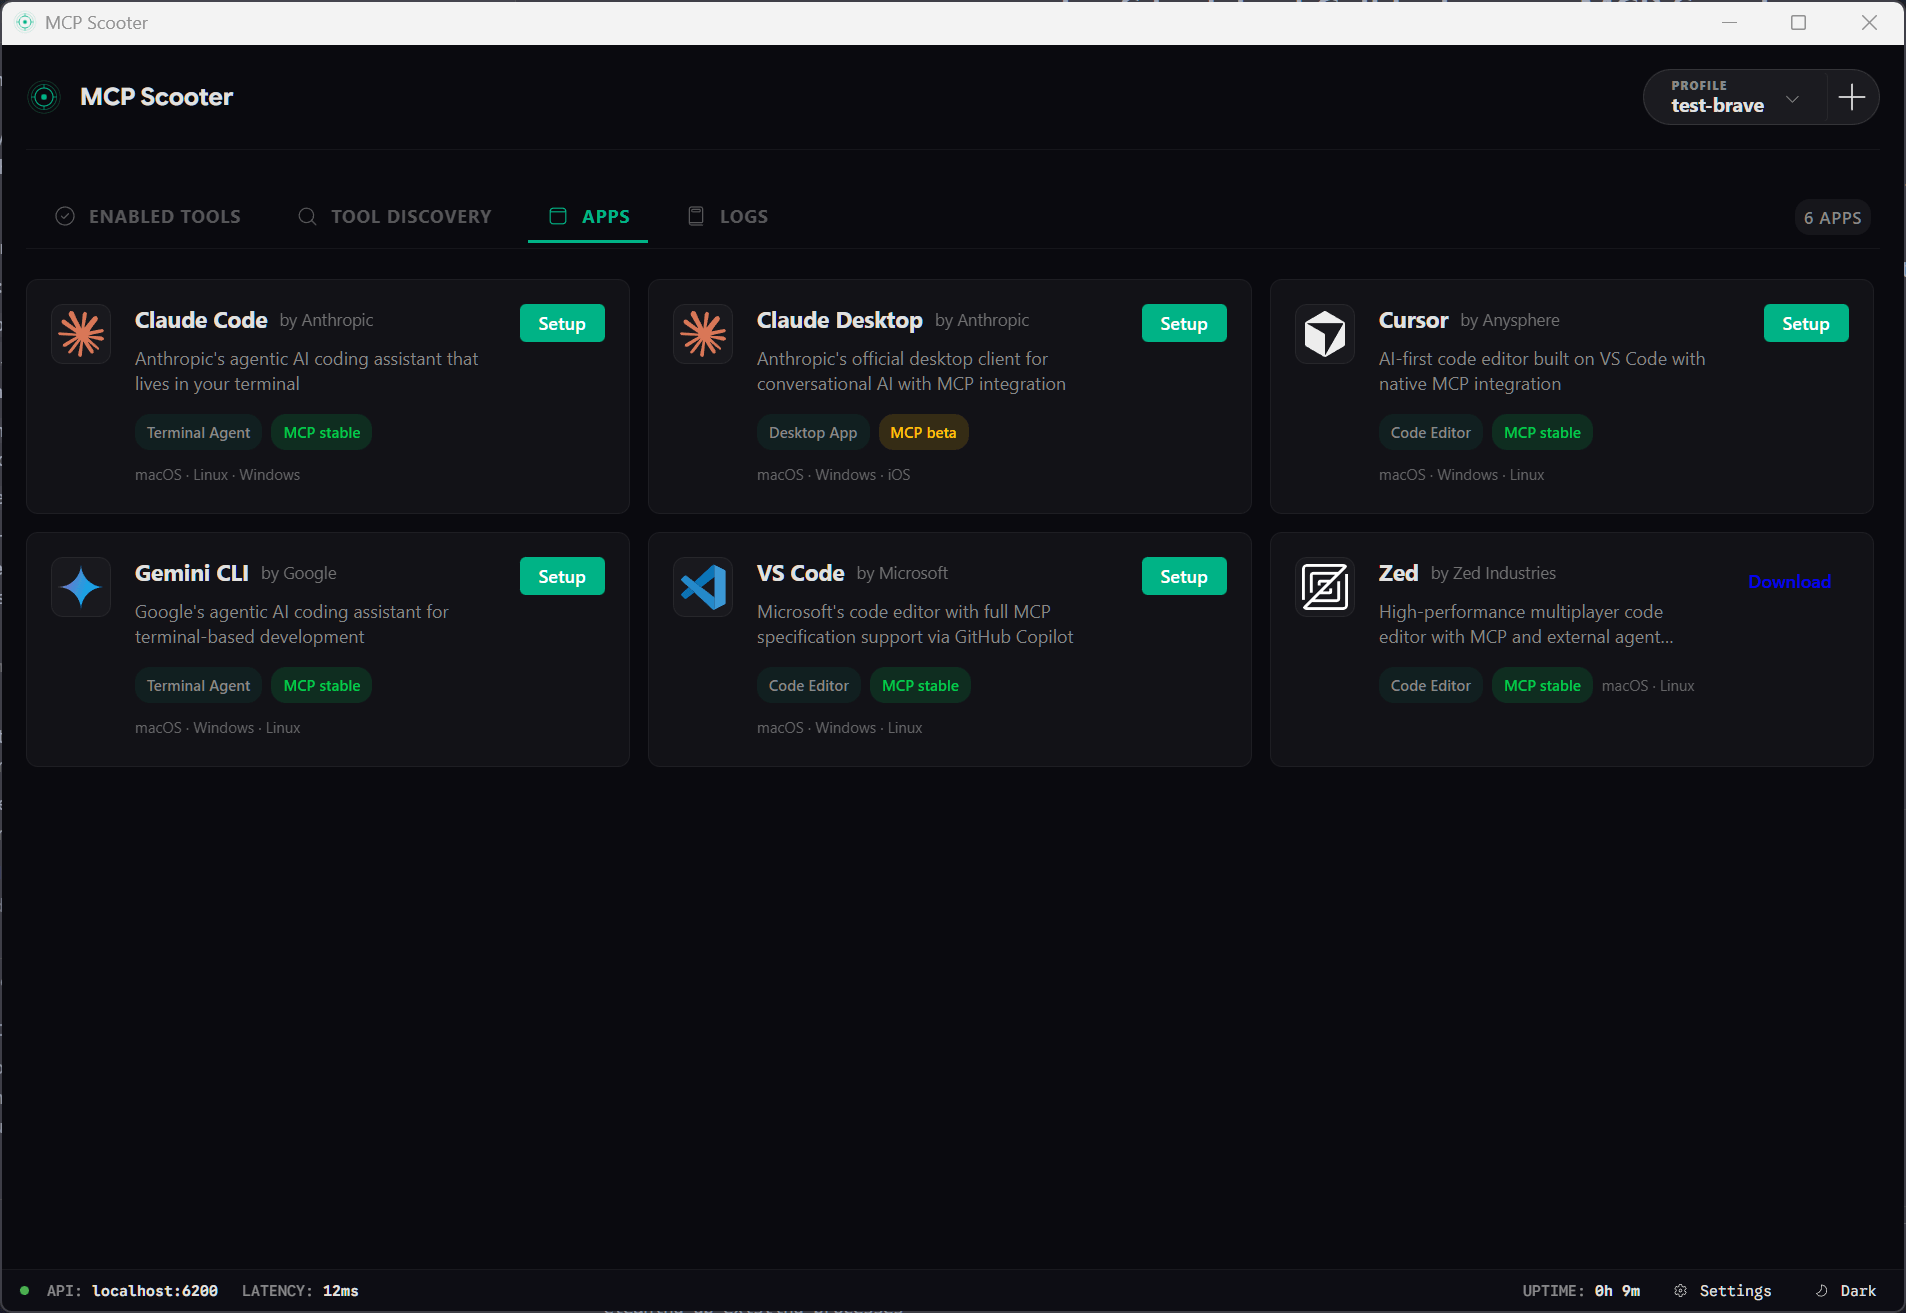This screenshot has height=1313, width=1906.
Task: Click the clipboard icon beside Logs
Action: tap(696, 216)
